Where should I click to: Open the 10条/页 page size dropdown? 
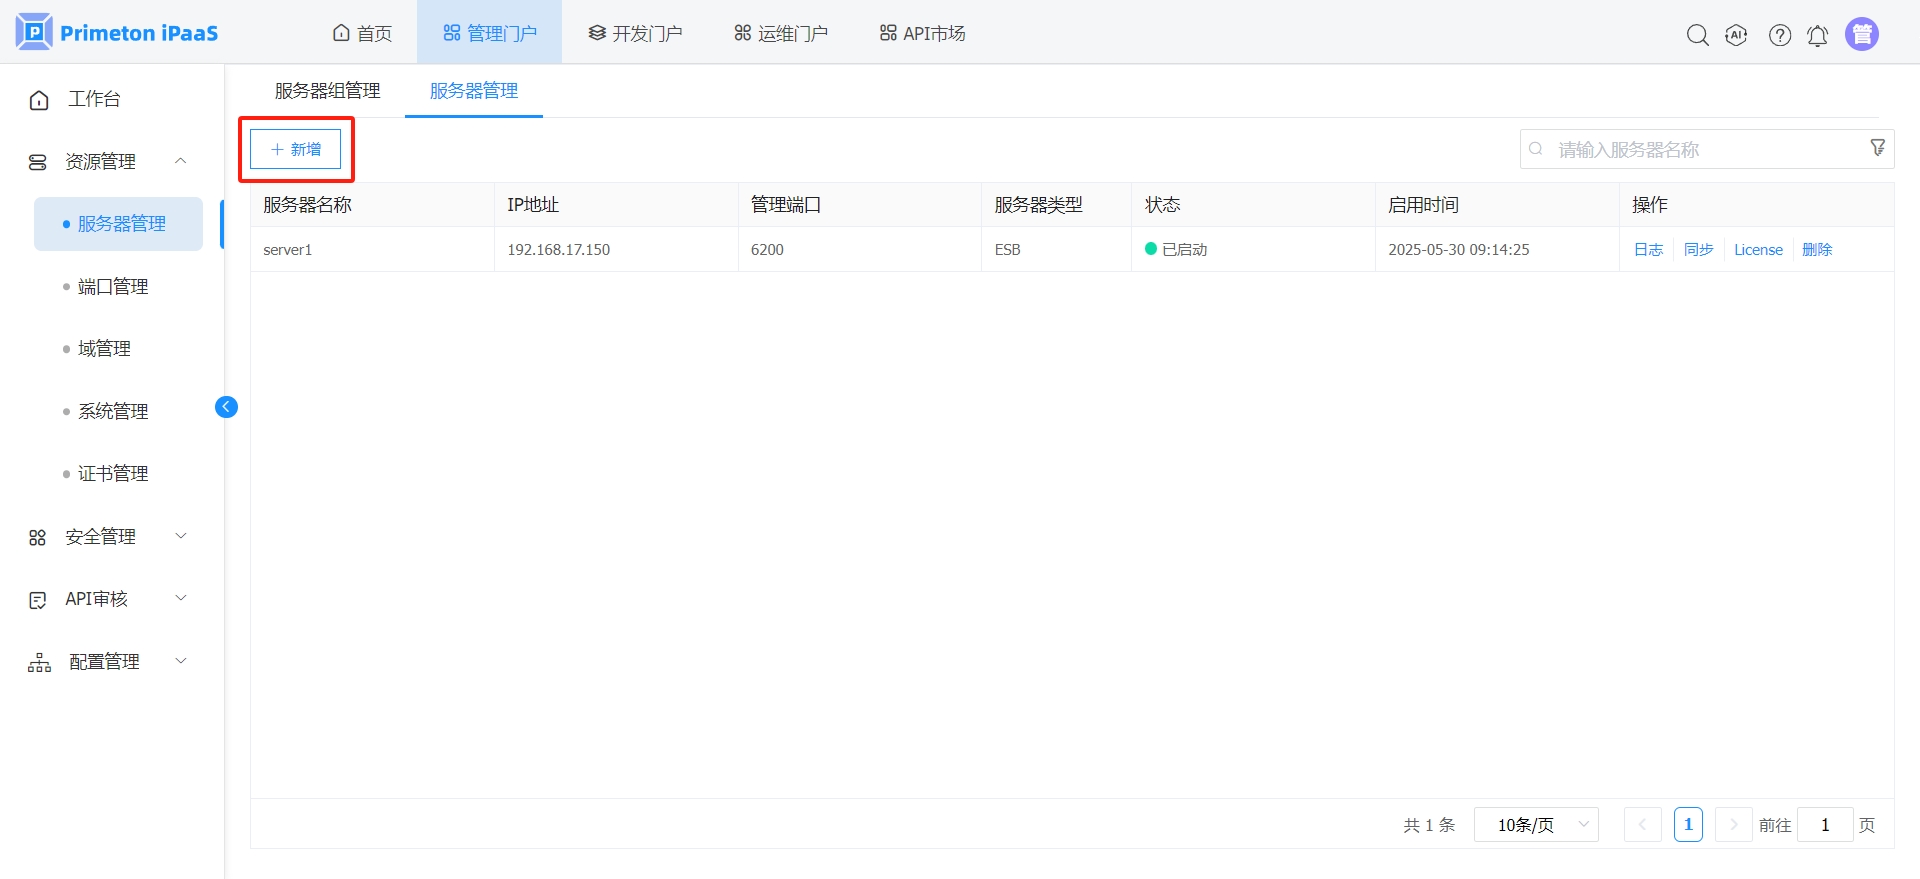click(x=1536, y=825)
